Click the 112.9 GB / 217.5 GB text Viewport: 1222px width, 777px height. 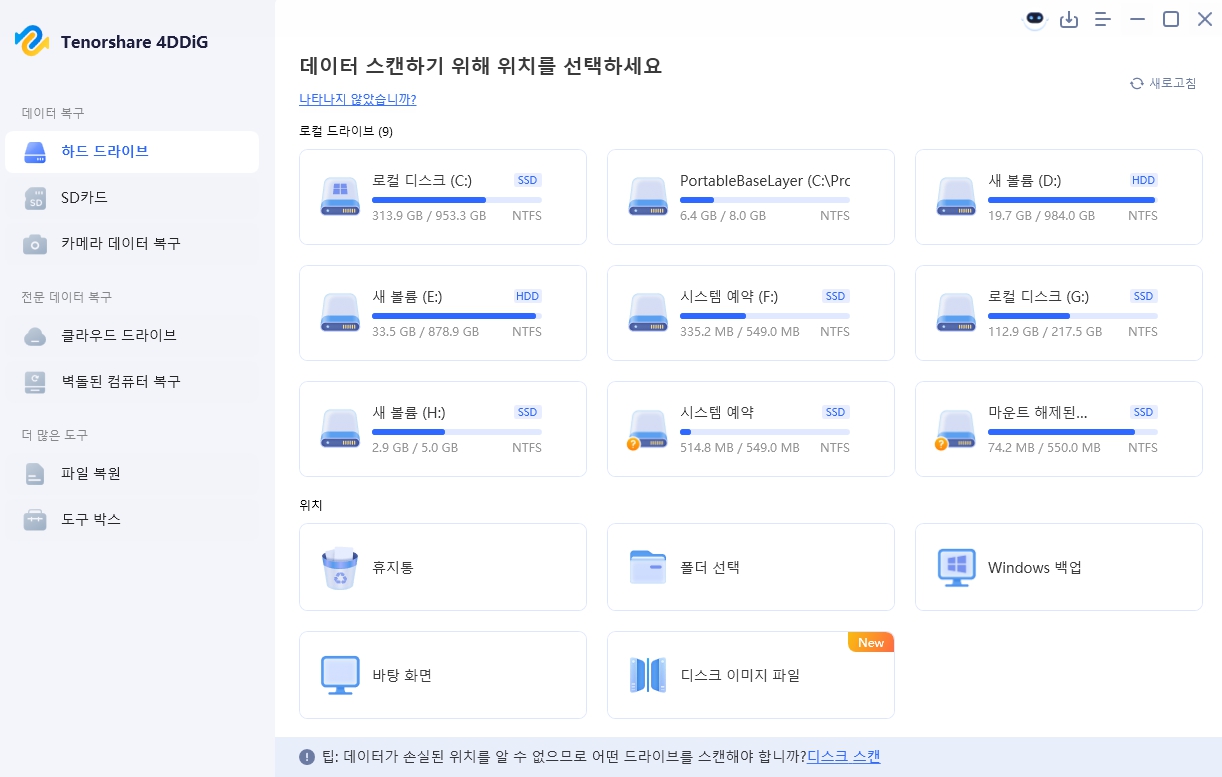pos(1045,332)
